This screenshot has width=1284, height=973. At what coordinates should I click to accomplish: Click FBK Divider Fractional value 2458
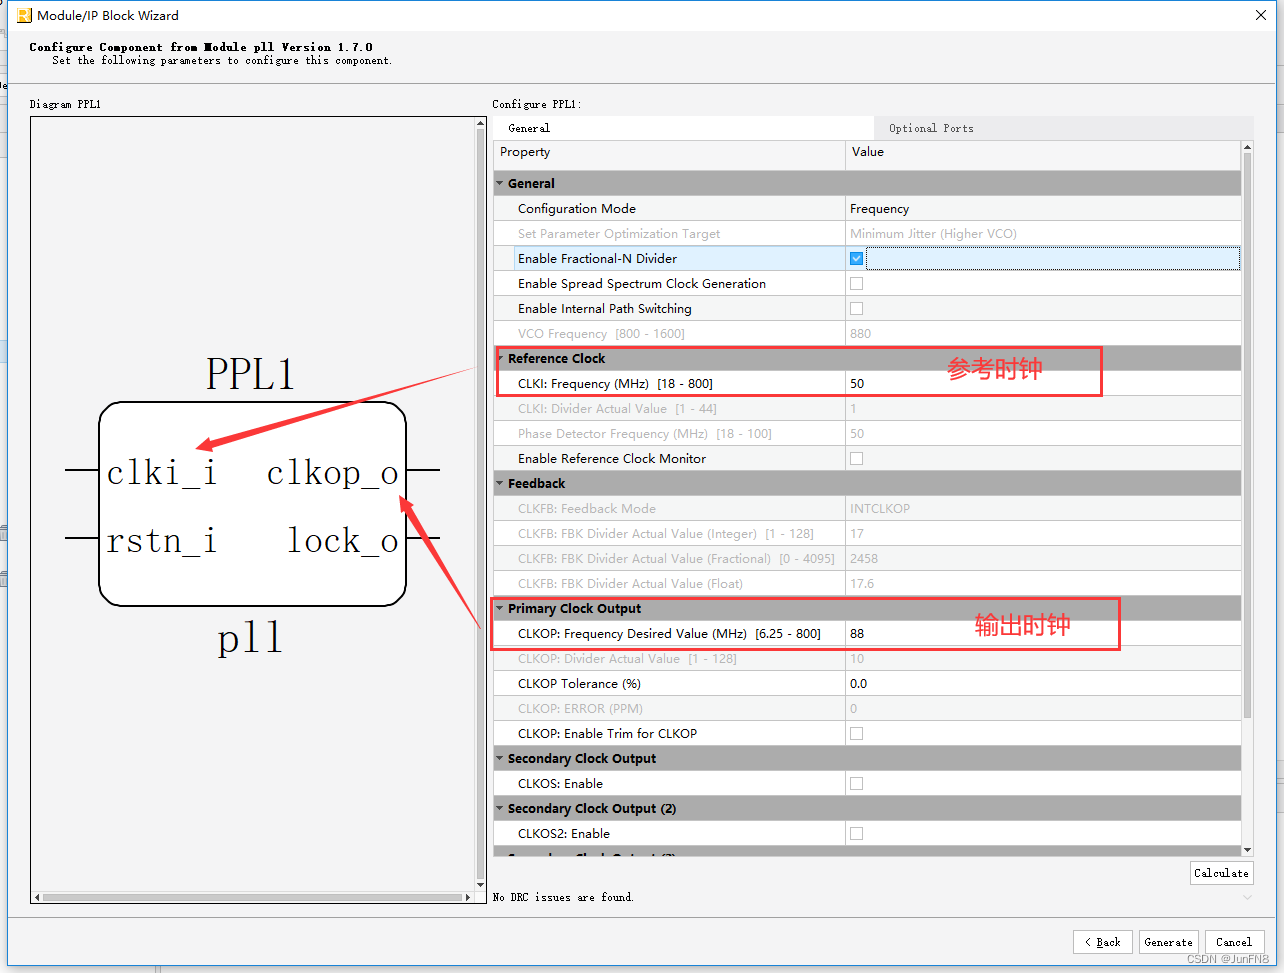[x=864, y=558]
